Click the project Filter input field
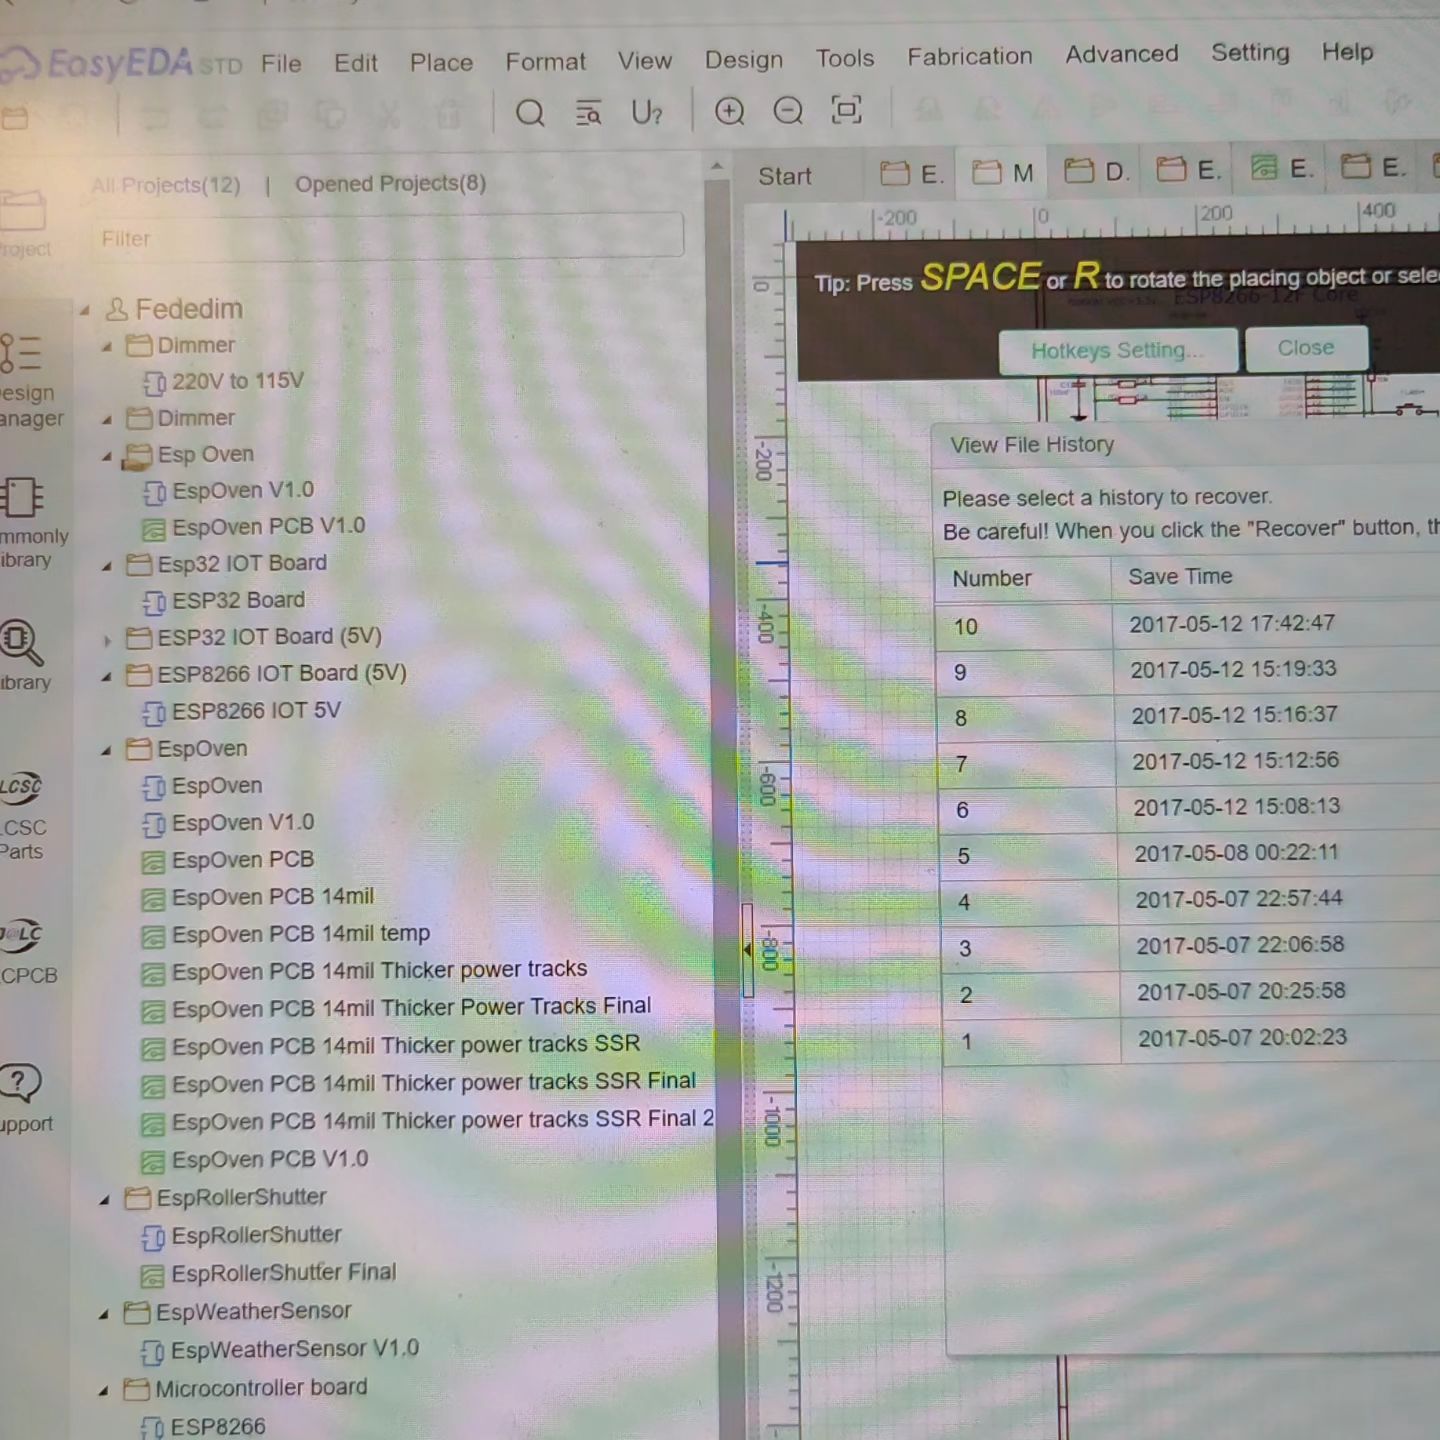 click(387, 238)
